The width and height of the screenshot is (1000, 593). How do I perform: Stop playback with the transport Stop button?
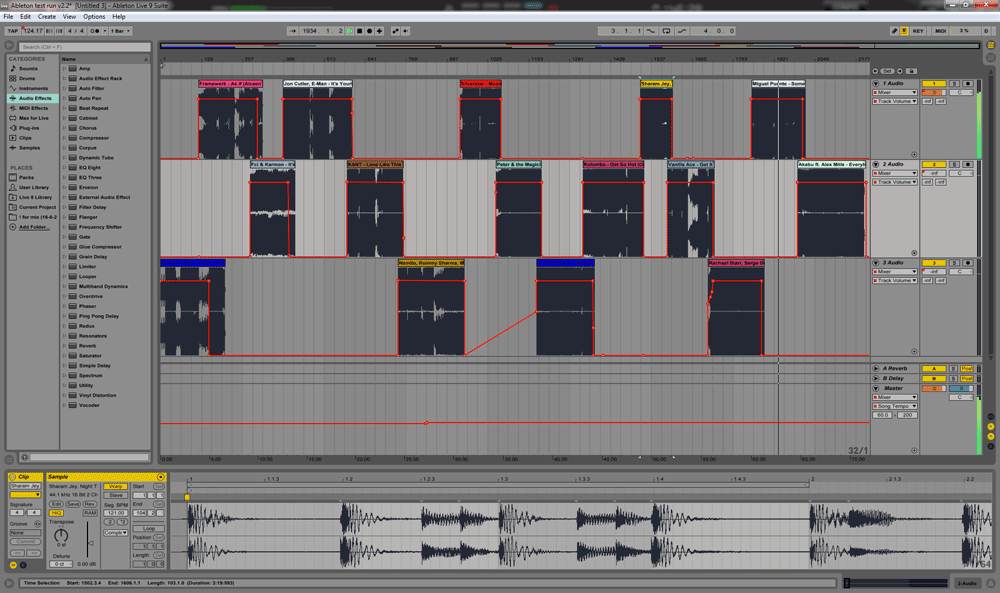point(359,31)
